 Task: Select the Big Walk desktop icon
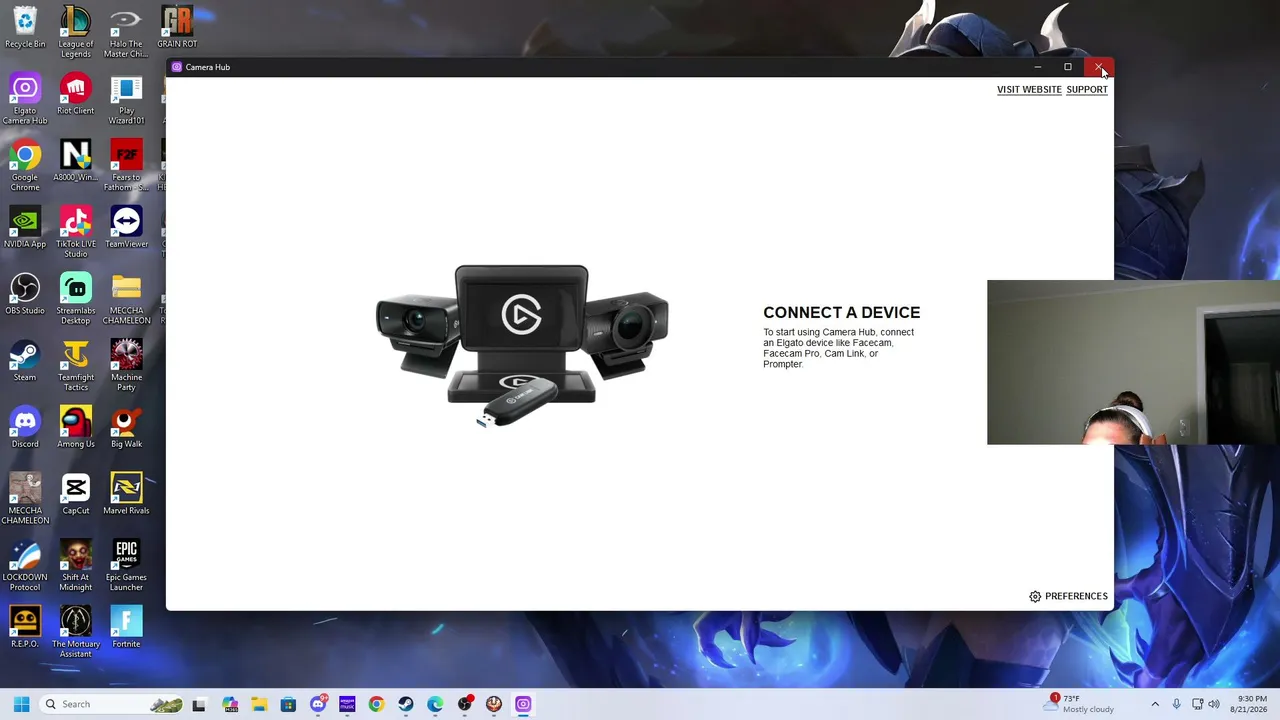tap(126, 427)
